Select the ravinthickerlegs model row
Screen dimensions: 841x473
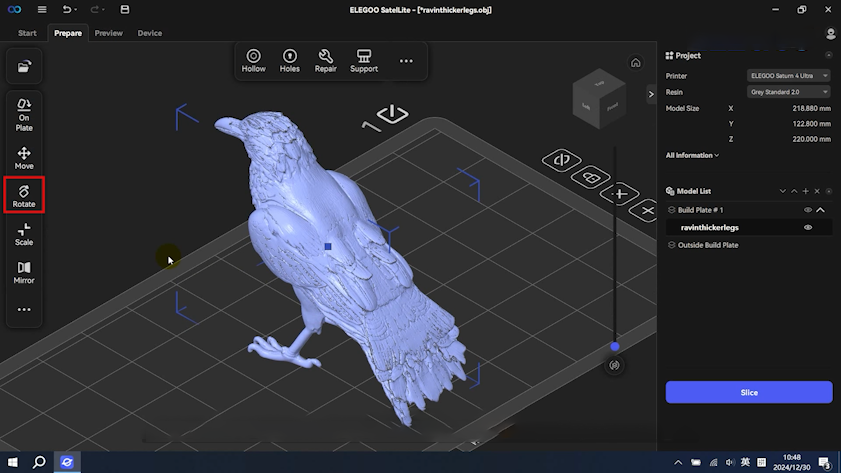point(749,227)
